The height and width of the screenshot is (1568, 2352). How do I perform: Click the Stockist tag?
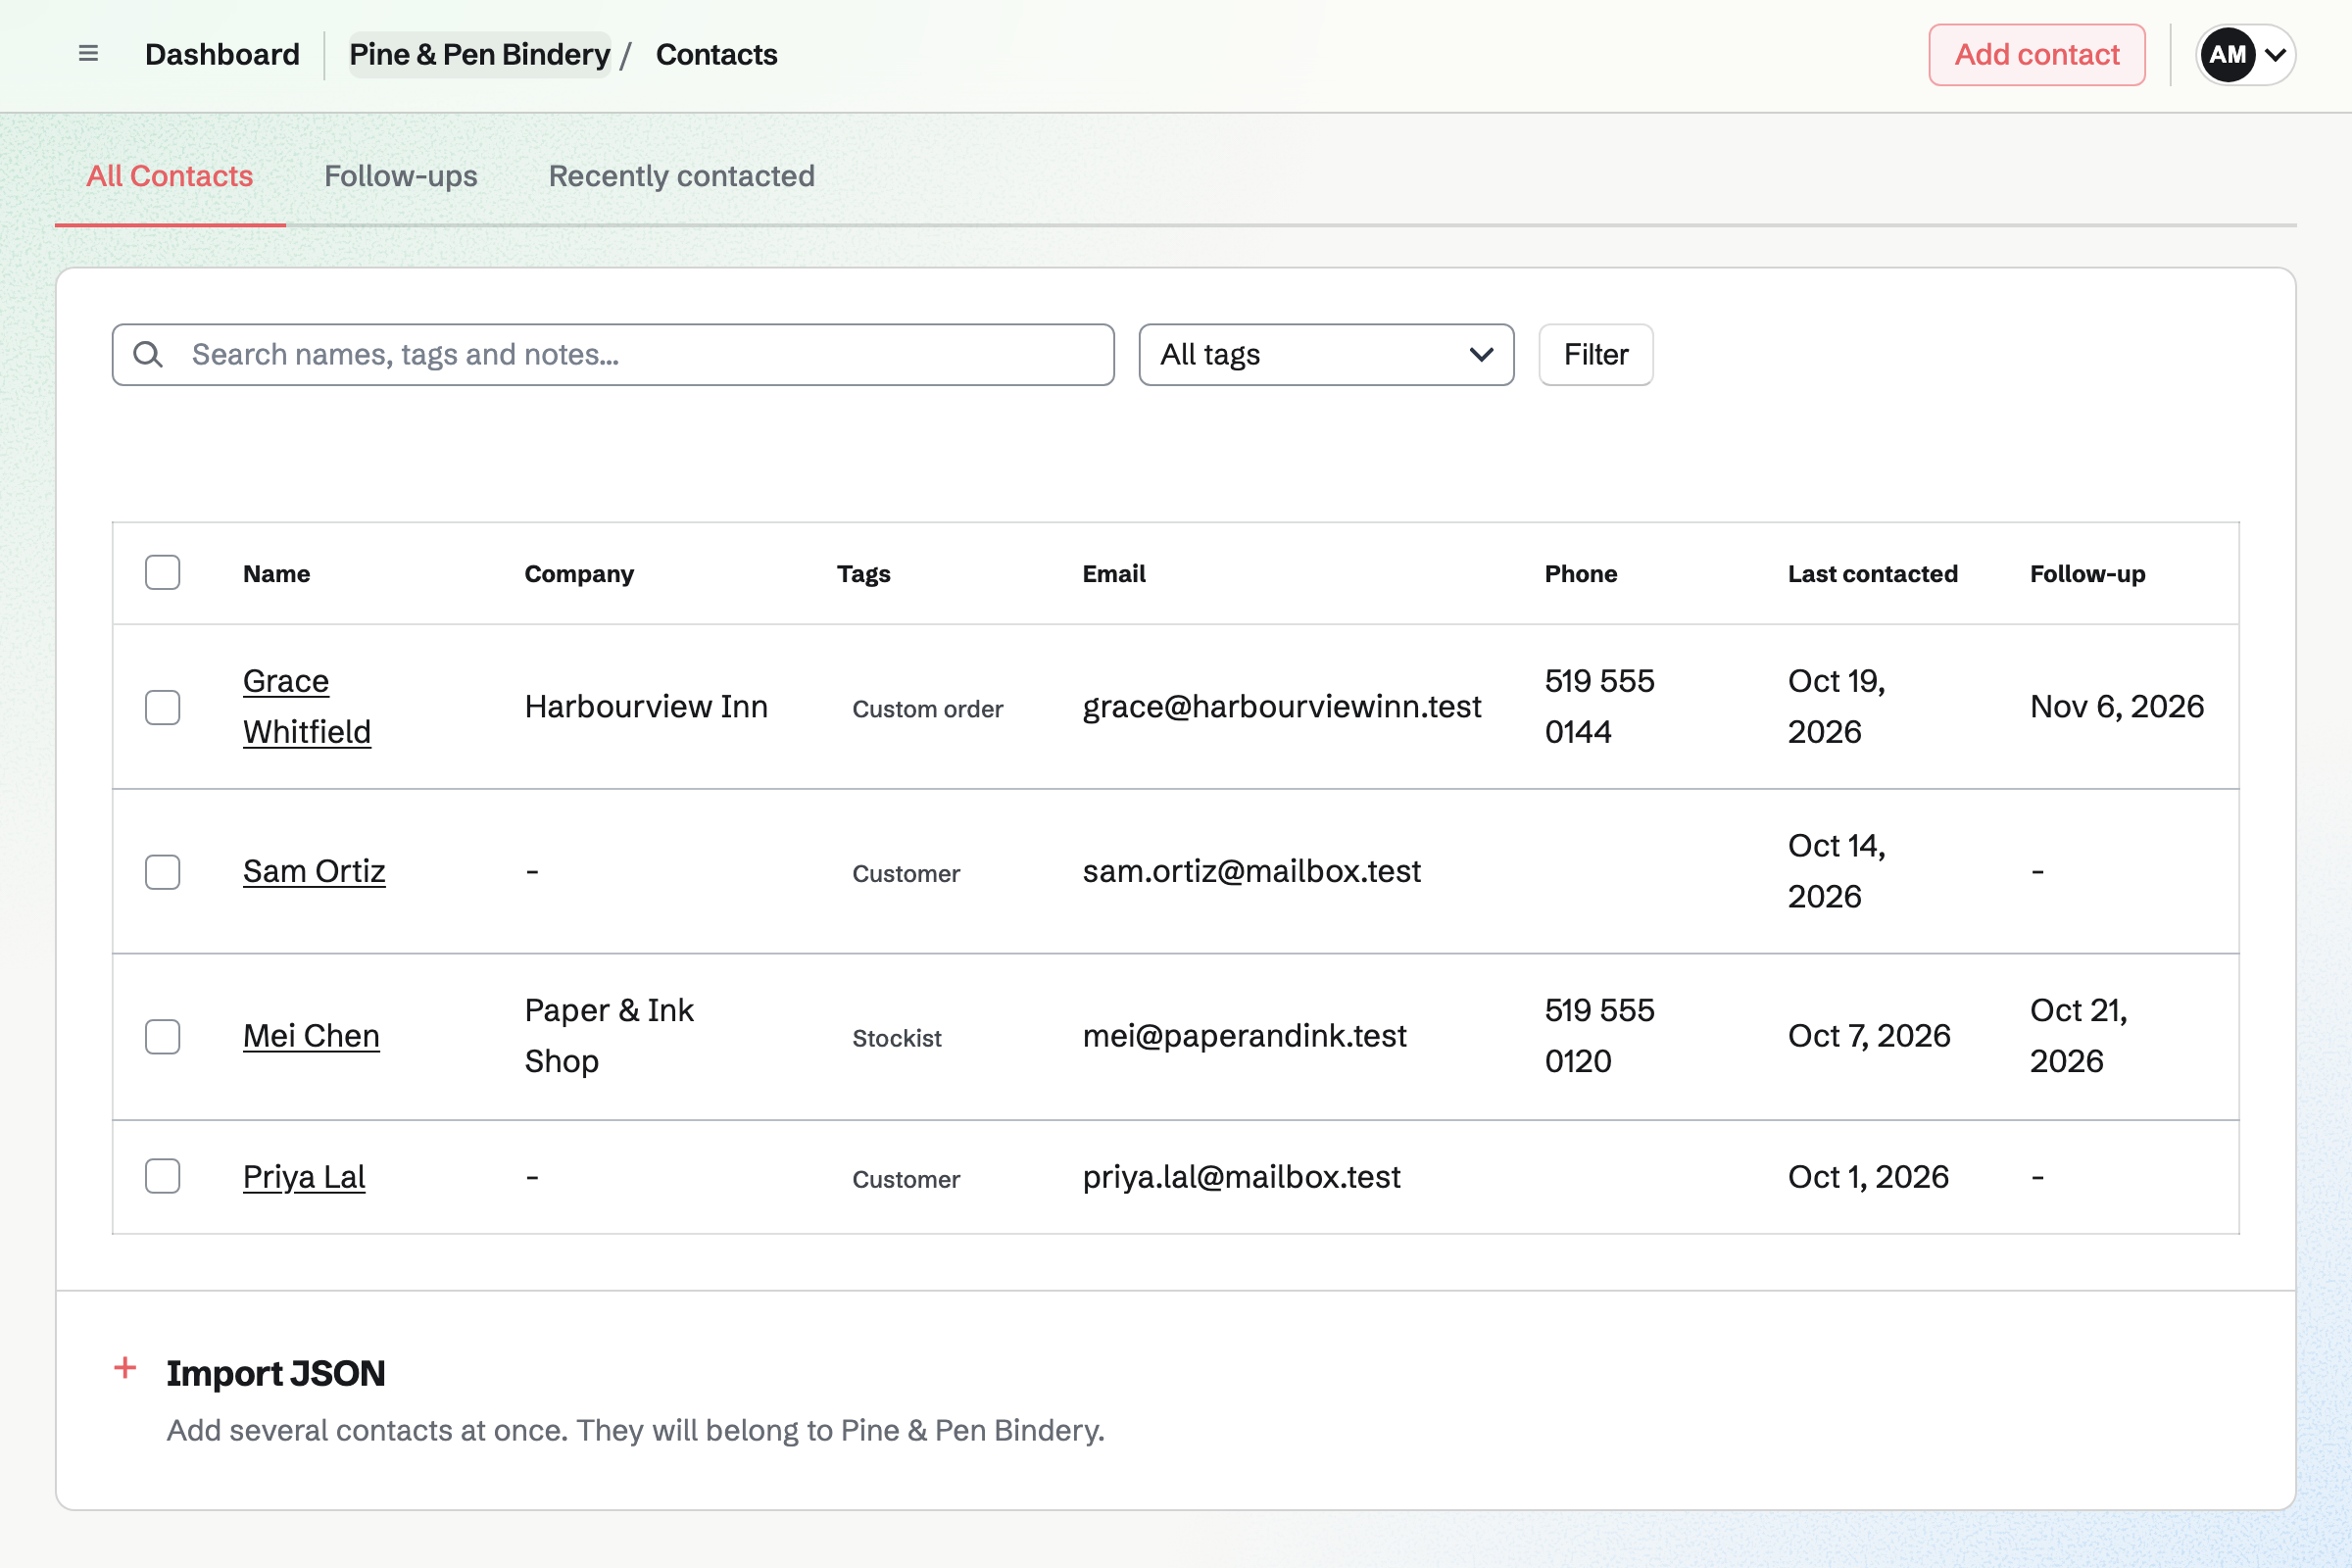click(897, 1038)
